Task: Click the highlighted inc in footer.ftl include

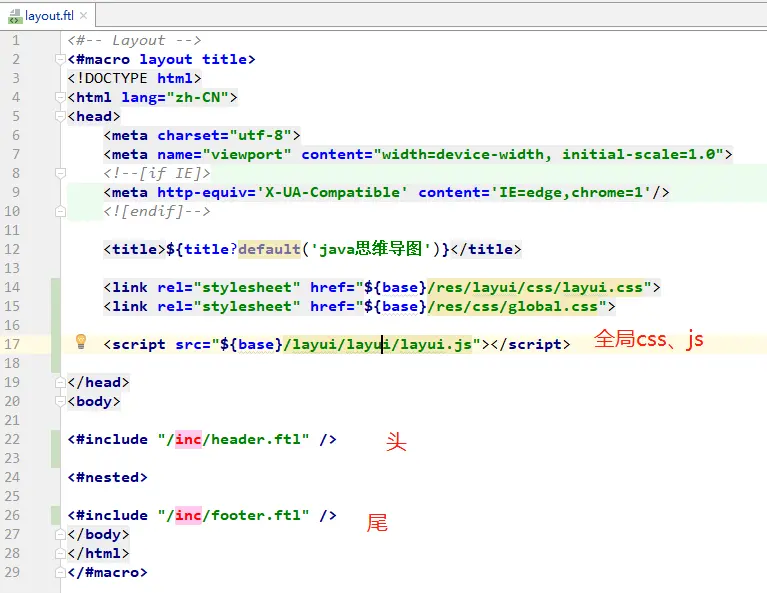Action: [x=188, y=515]
